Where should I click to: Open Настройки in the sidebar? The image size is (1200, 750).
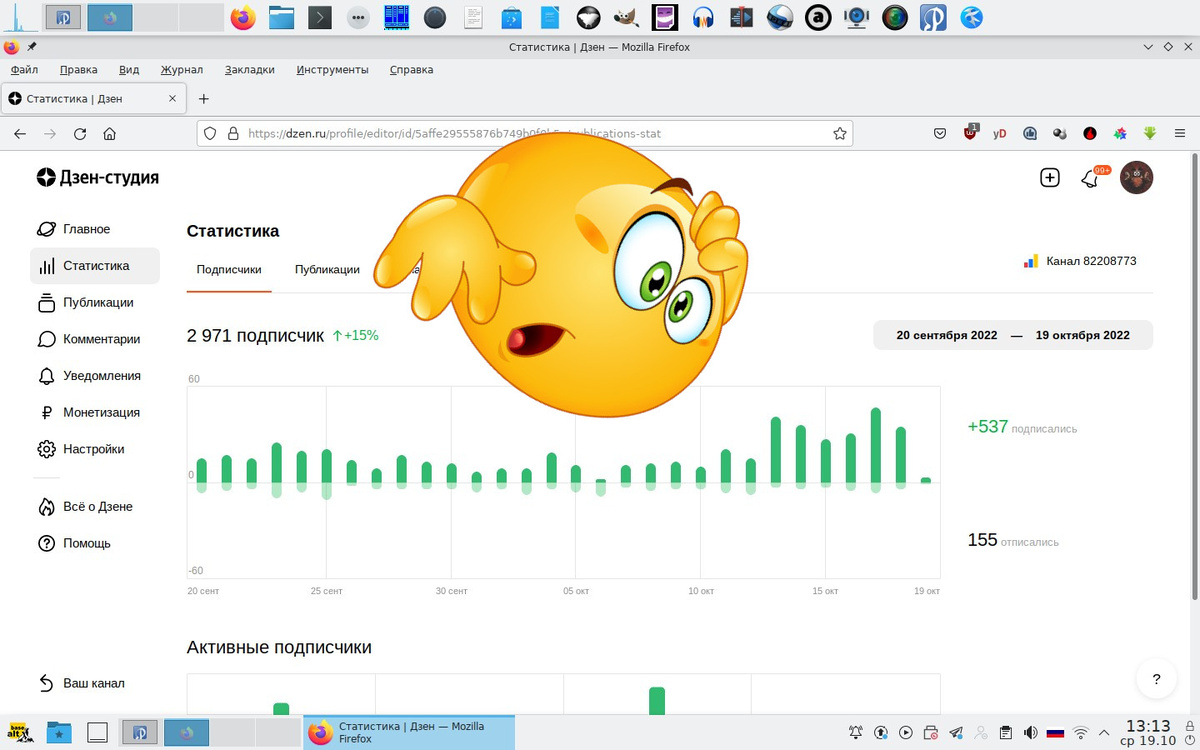(x=93, y=449)
